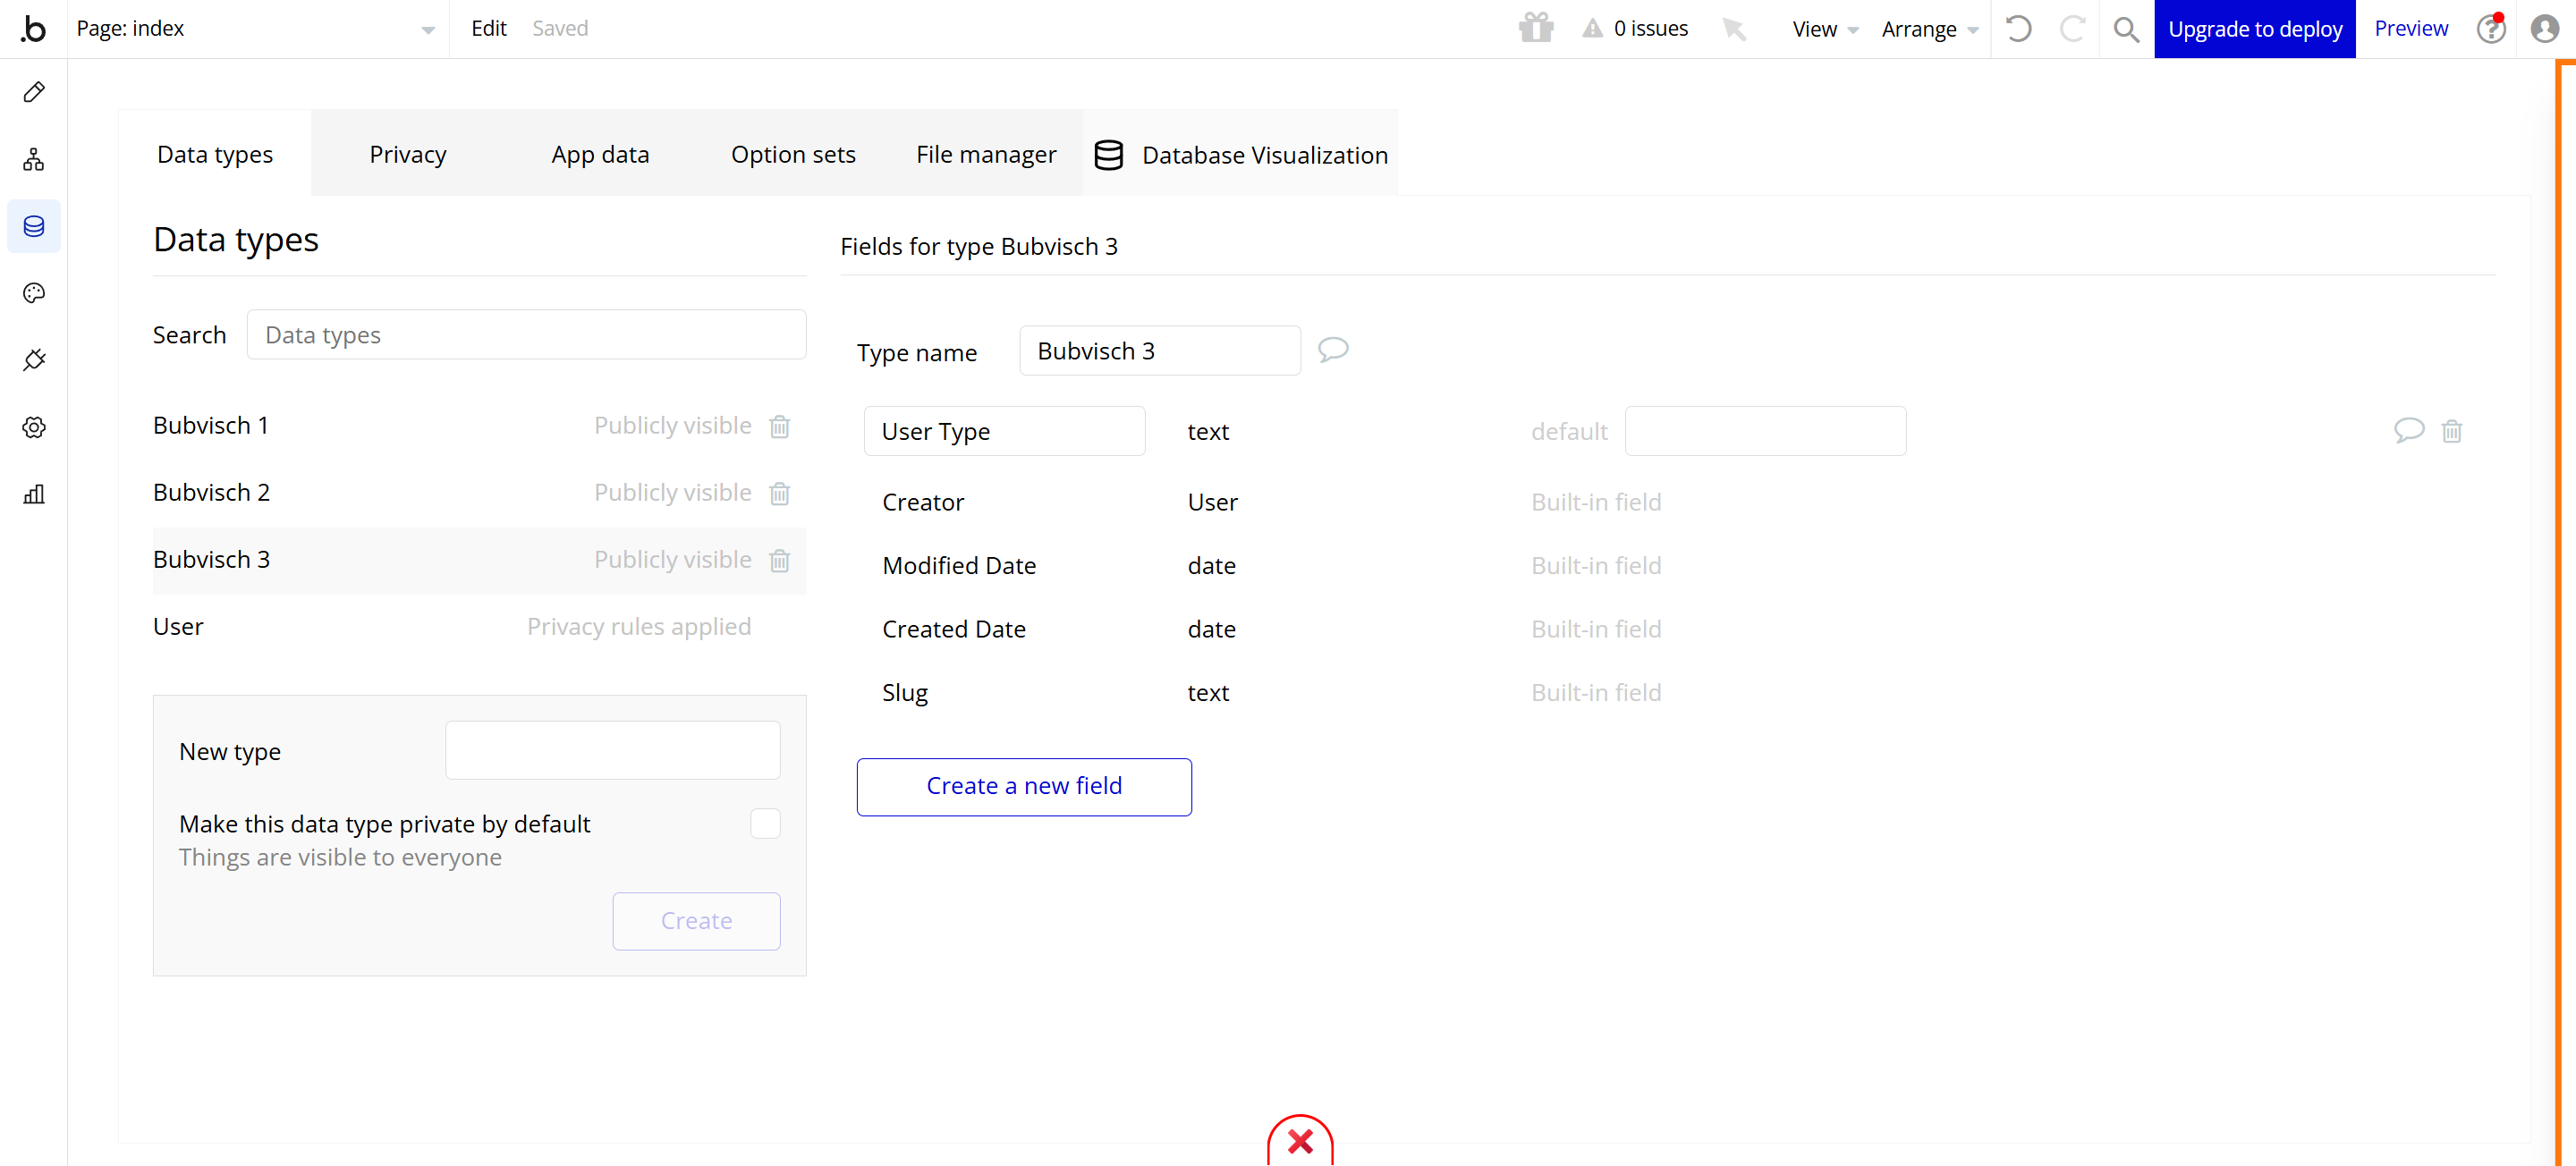The width and height of the screenshot is (2576, 1166).
Task: Click the New type input field
Action: coord(612,750)
